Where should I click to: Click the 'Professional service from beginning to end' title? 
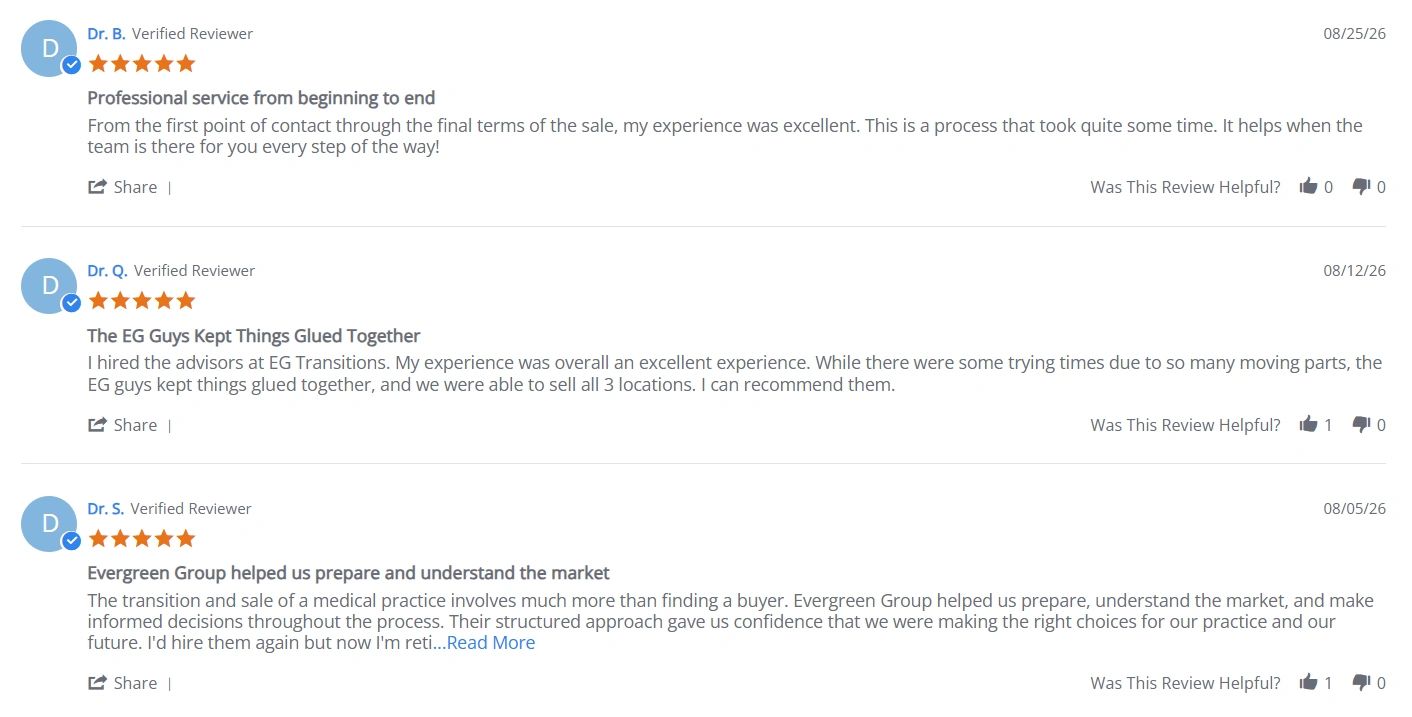(261, 98)
